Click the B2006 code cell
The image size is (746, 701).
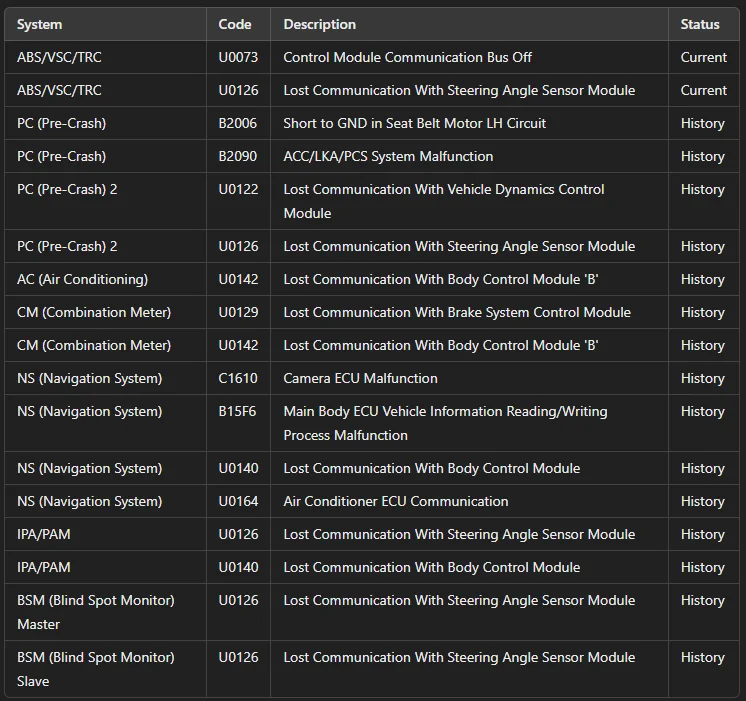(x=238, y=123)
